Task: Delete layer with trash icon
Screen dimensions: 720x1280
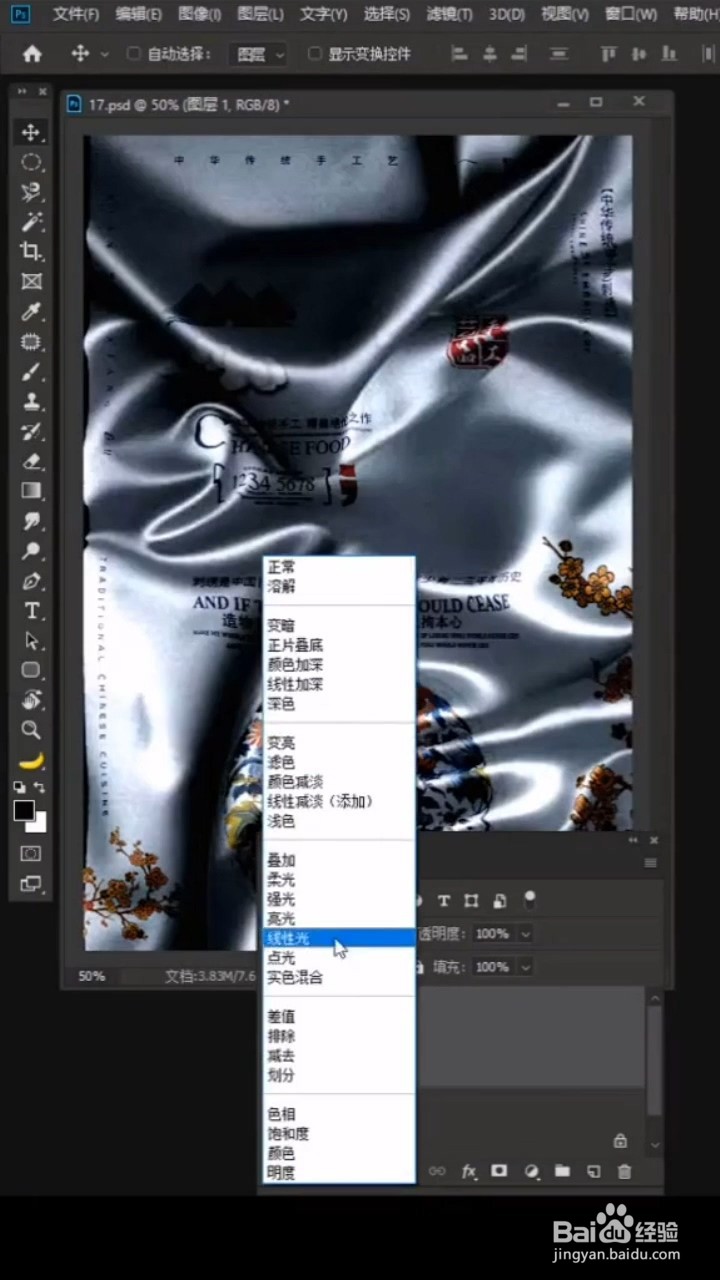Action: coord(625,1171)
